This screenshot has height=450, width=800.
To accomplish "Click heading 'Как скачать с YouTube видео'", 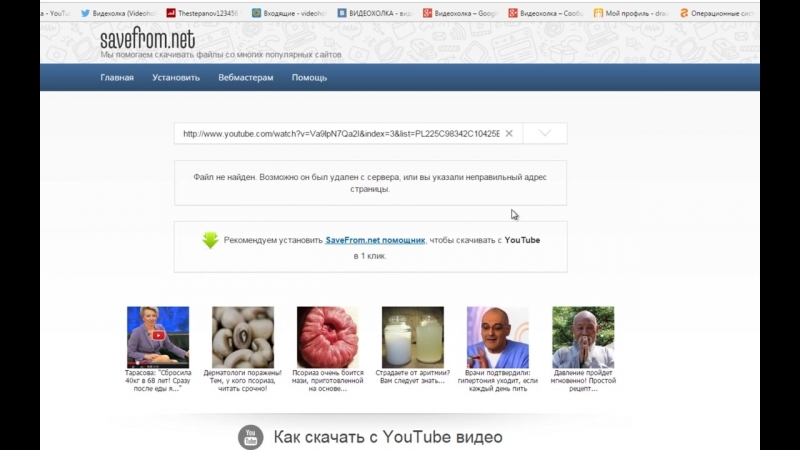I will coord(388,437).
